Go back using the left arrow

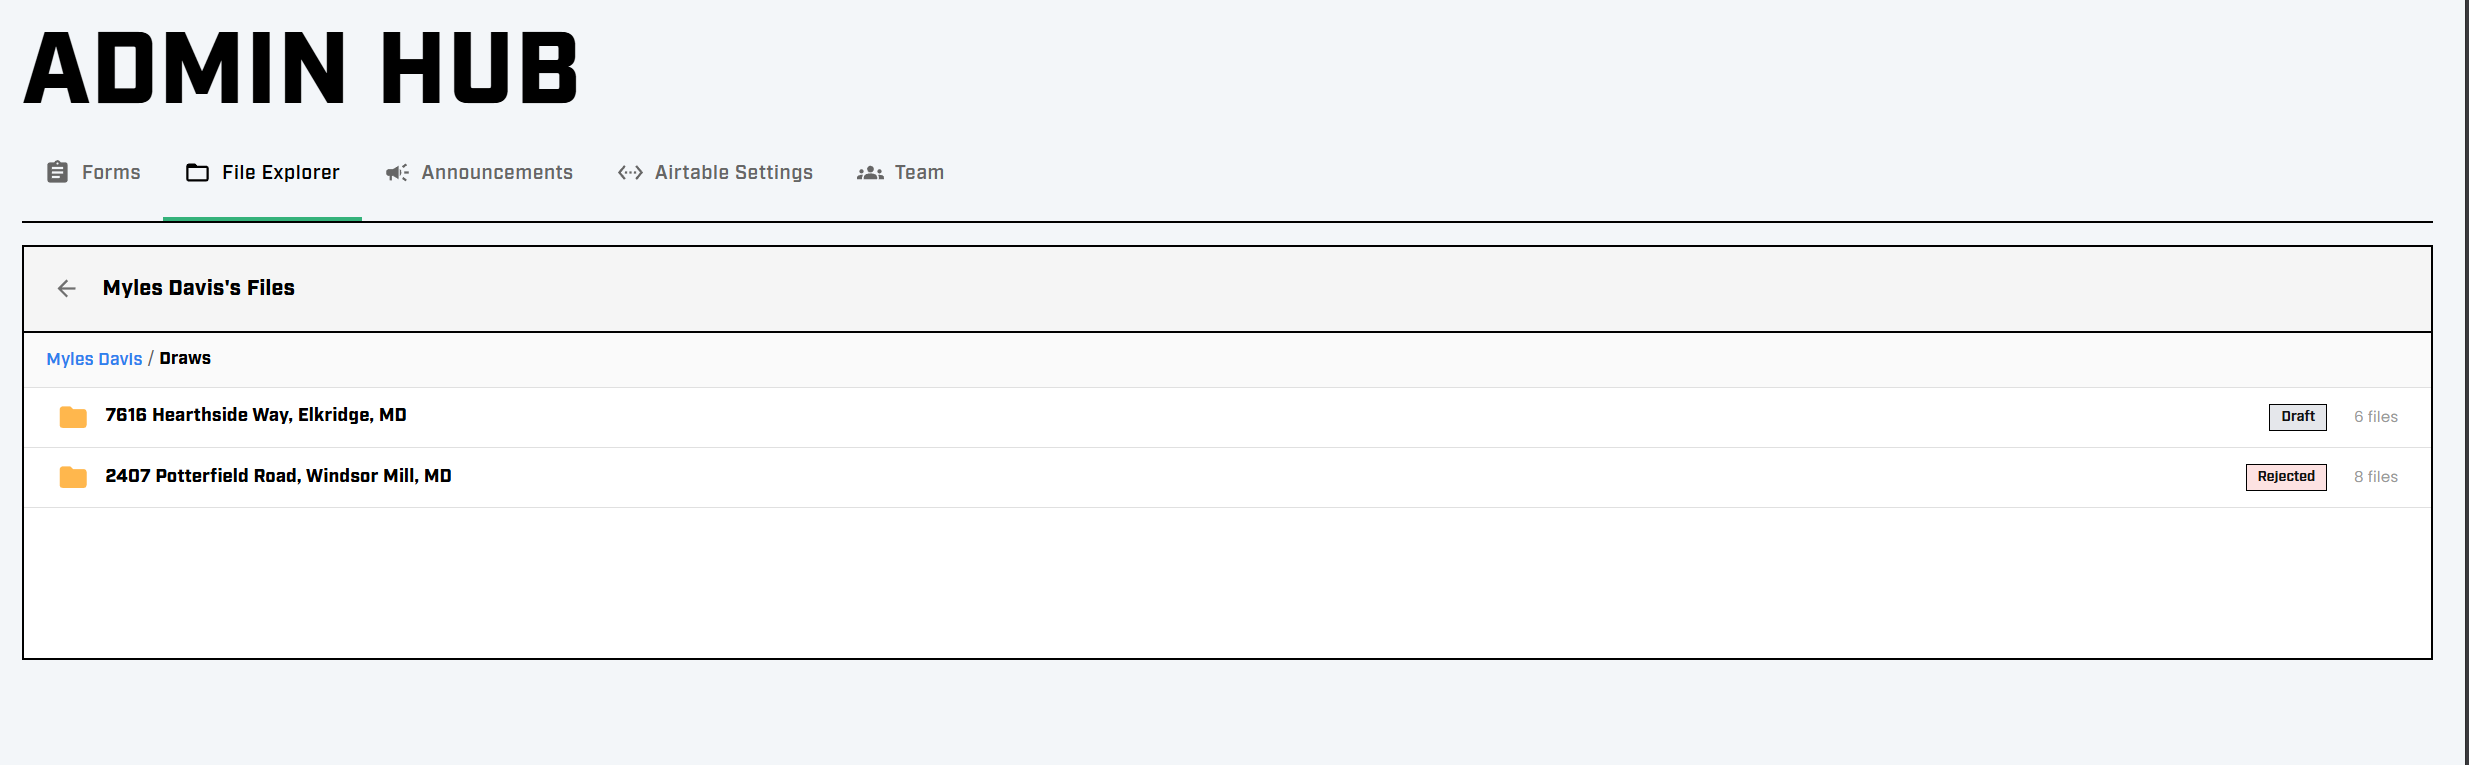tap(67, 288)
